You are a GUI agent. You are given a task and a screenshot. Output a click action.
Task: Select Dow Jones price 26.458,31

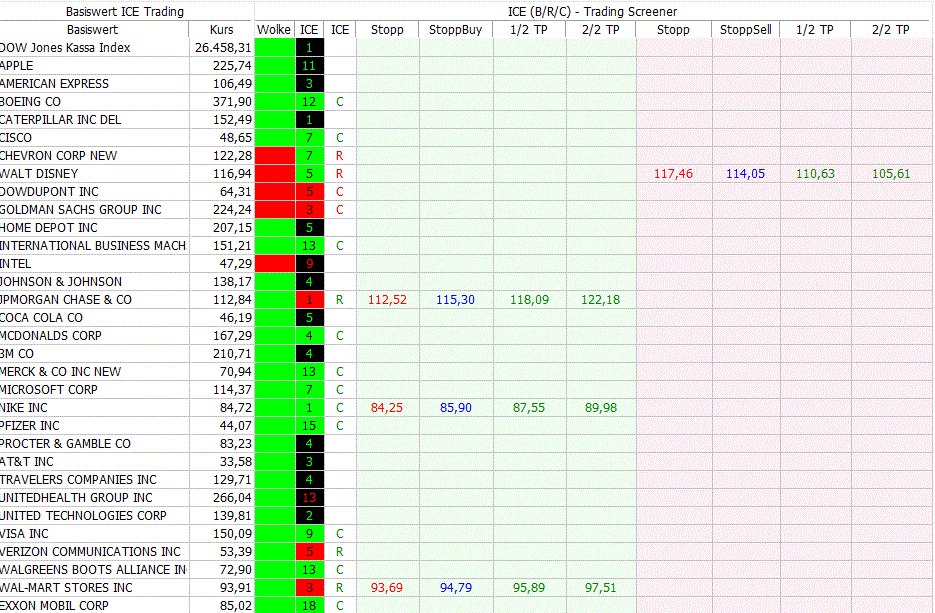[223, 48]
